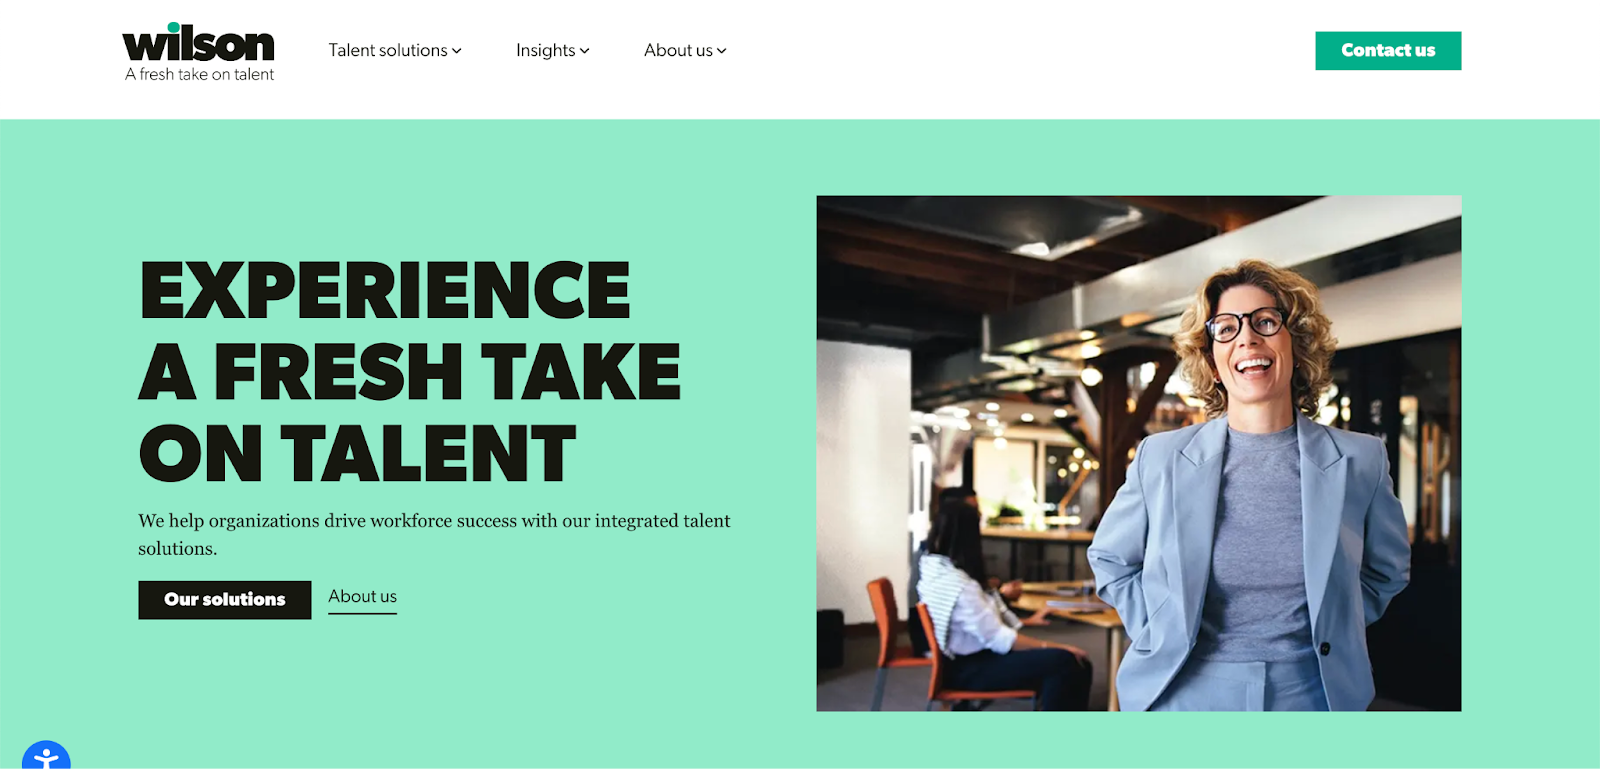Click the tagline under the Wilson logo

coord(199,74)
